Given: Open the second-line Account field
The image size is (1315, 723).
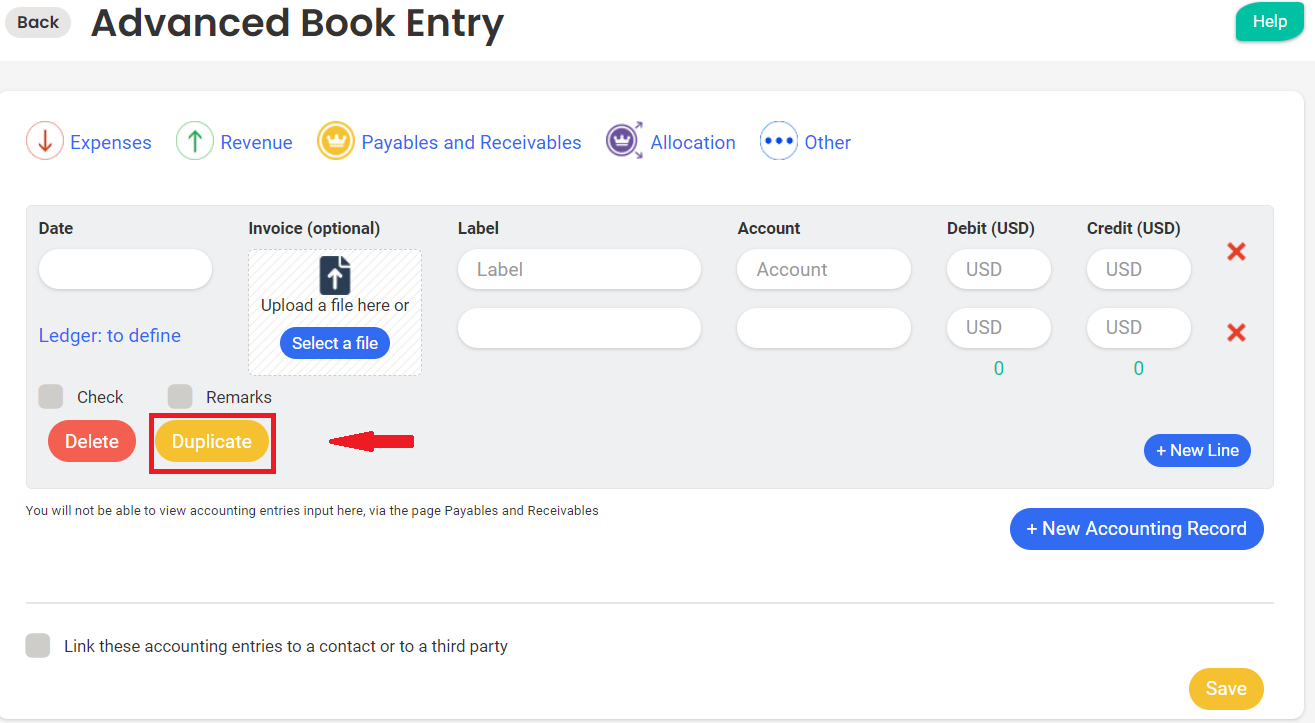Looking at the screenshot, I should click(823, 328).
